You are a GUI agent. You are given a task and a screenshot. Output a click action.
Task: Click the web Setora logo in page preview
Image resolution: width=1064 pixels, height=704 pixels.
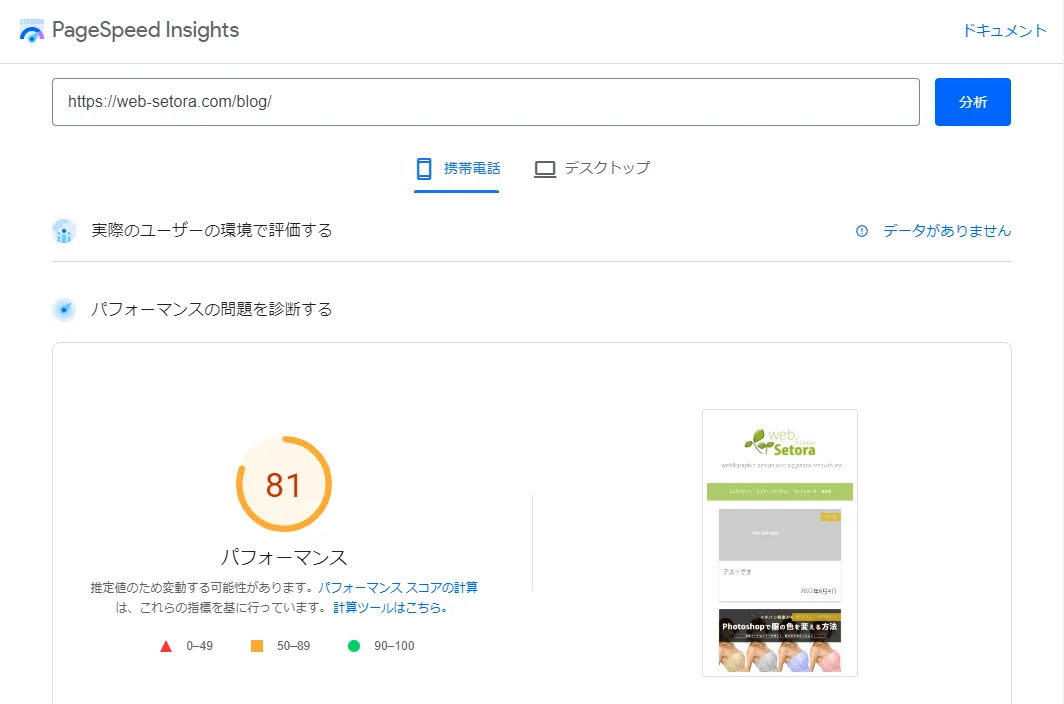(x=779, y=442)
